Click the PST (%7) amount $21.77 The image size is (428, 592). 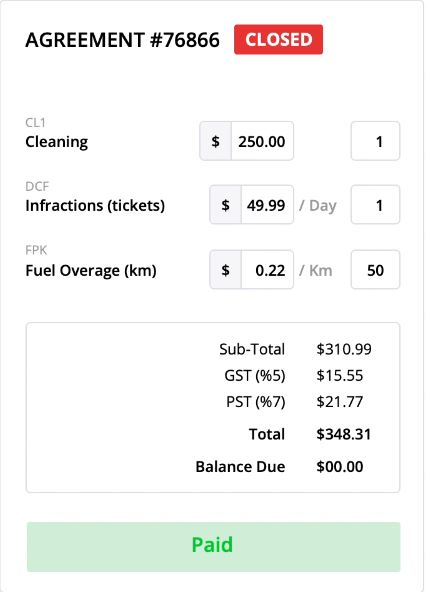340,402
